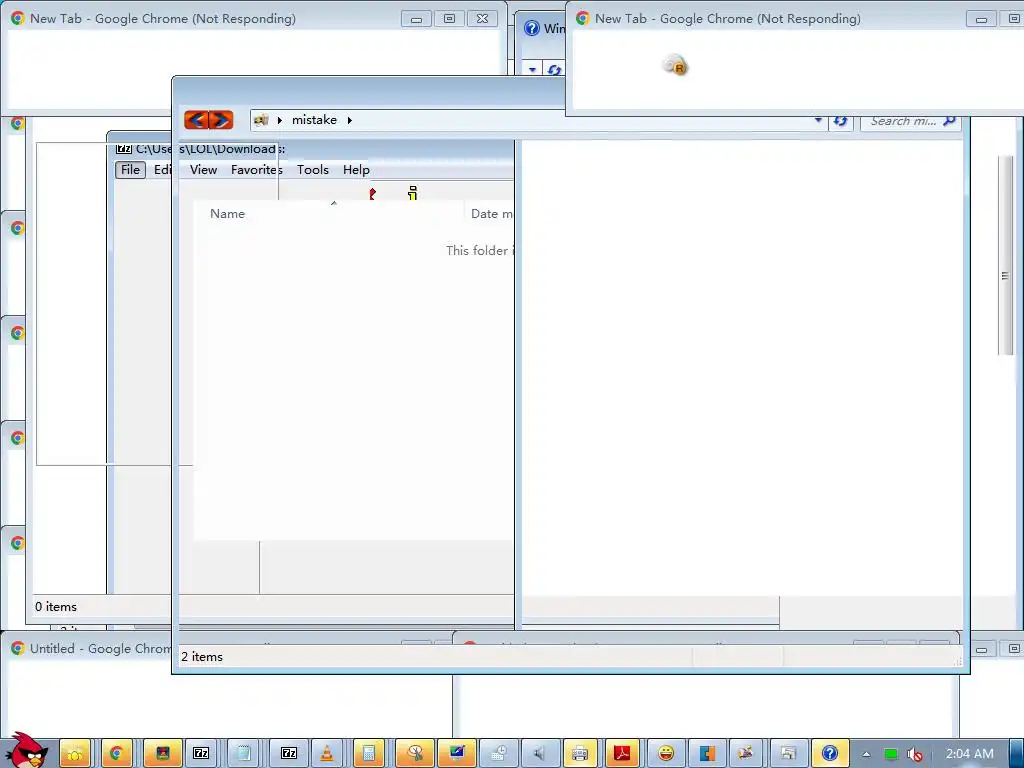Click the C:\Users\LOL\Downloads 7-Zip title text

point(210,149)
